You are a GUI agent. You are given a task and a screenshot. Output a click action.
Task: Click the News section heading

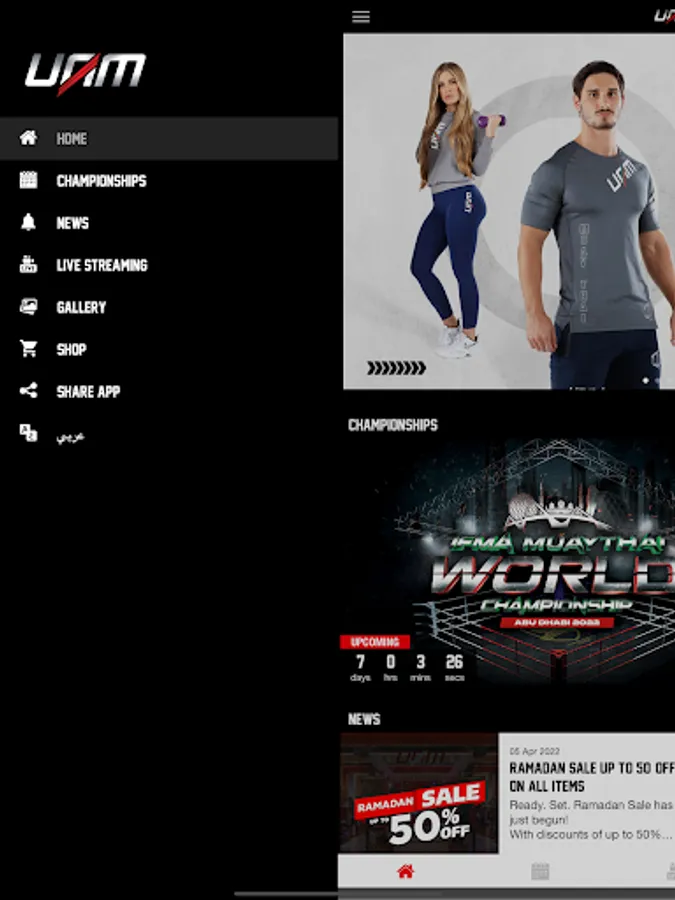coord(364,719)
